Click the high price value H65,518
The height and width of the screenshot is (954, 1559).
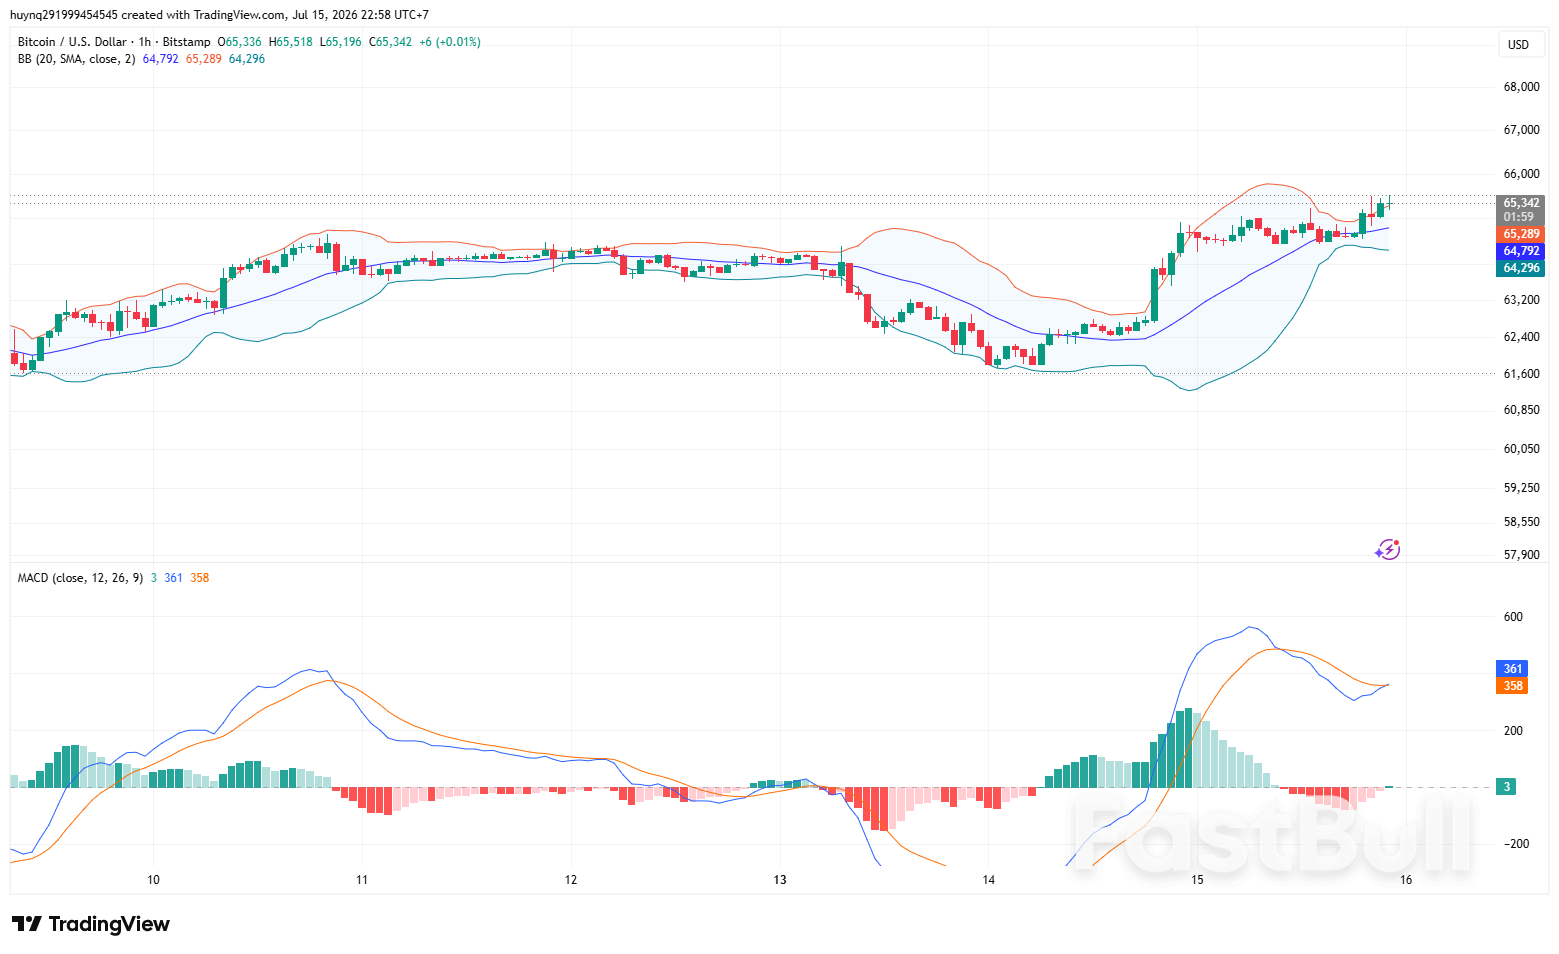291,42
